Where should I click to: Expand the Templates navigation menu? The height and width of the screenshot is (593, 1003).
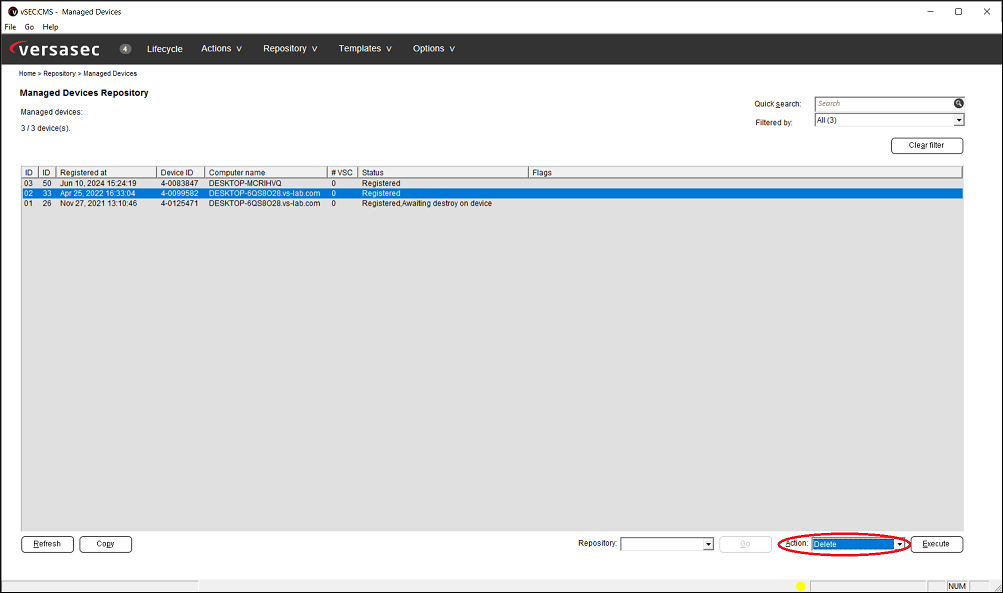[x=365, y=49]
